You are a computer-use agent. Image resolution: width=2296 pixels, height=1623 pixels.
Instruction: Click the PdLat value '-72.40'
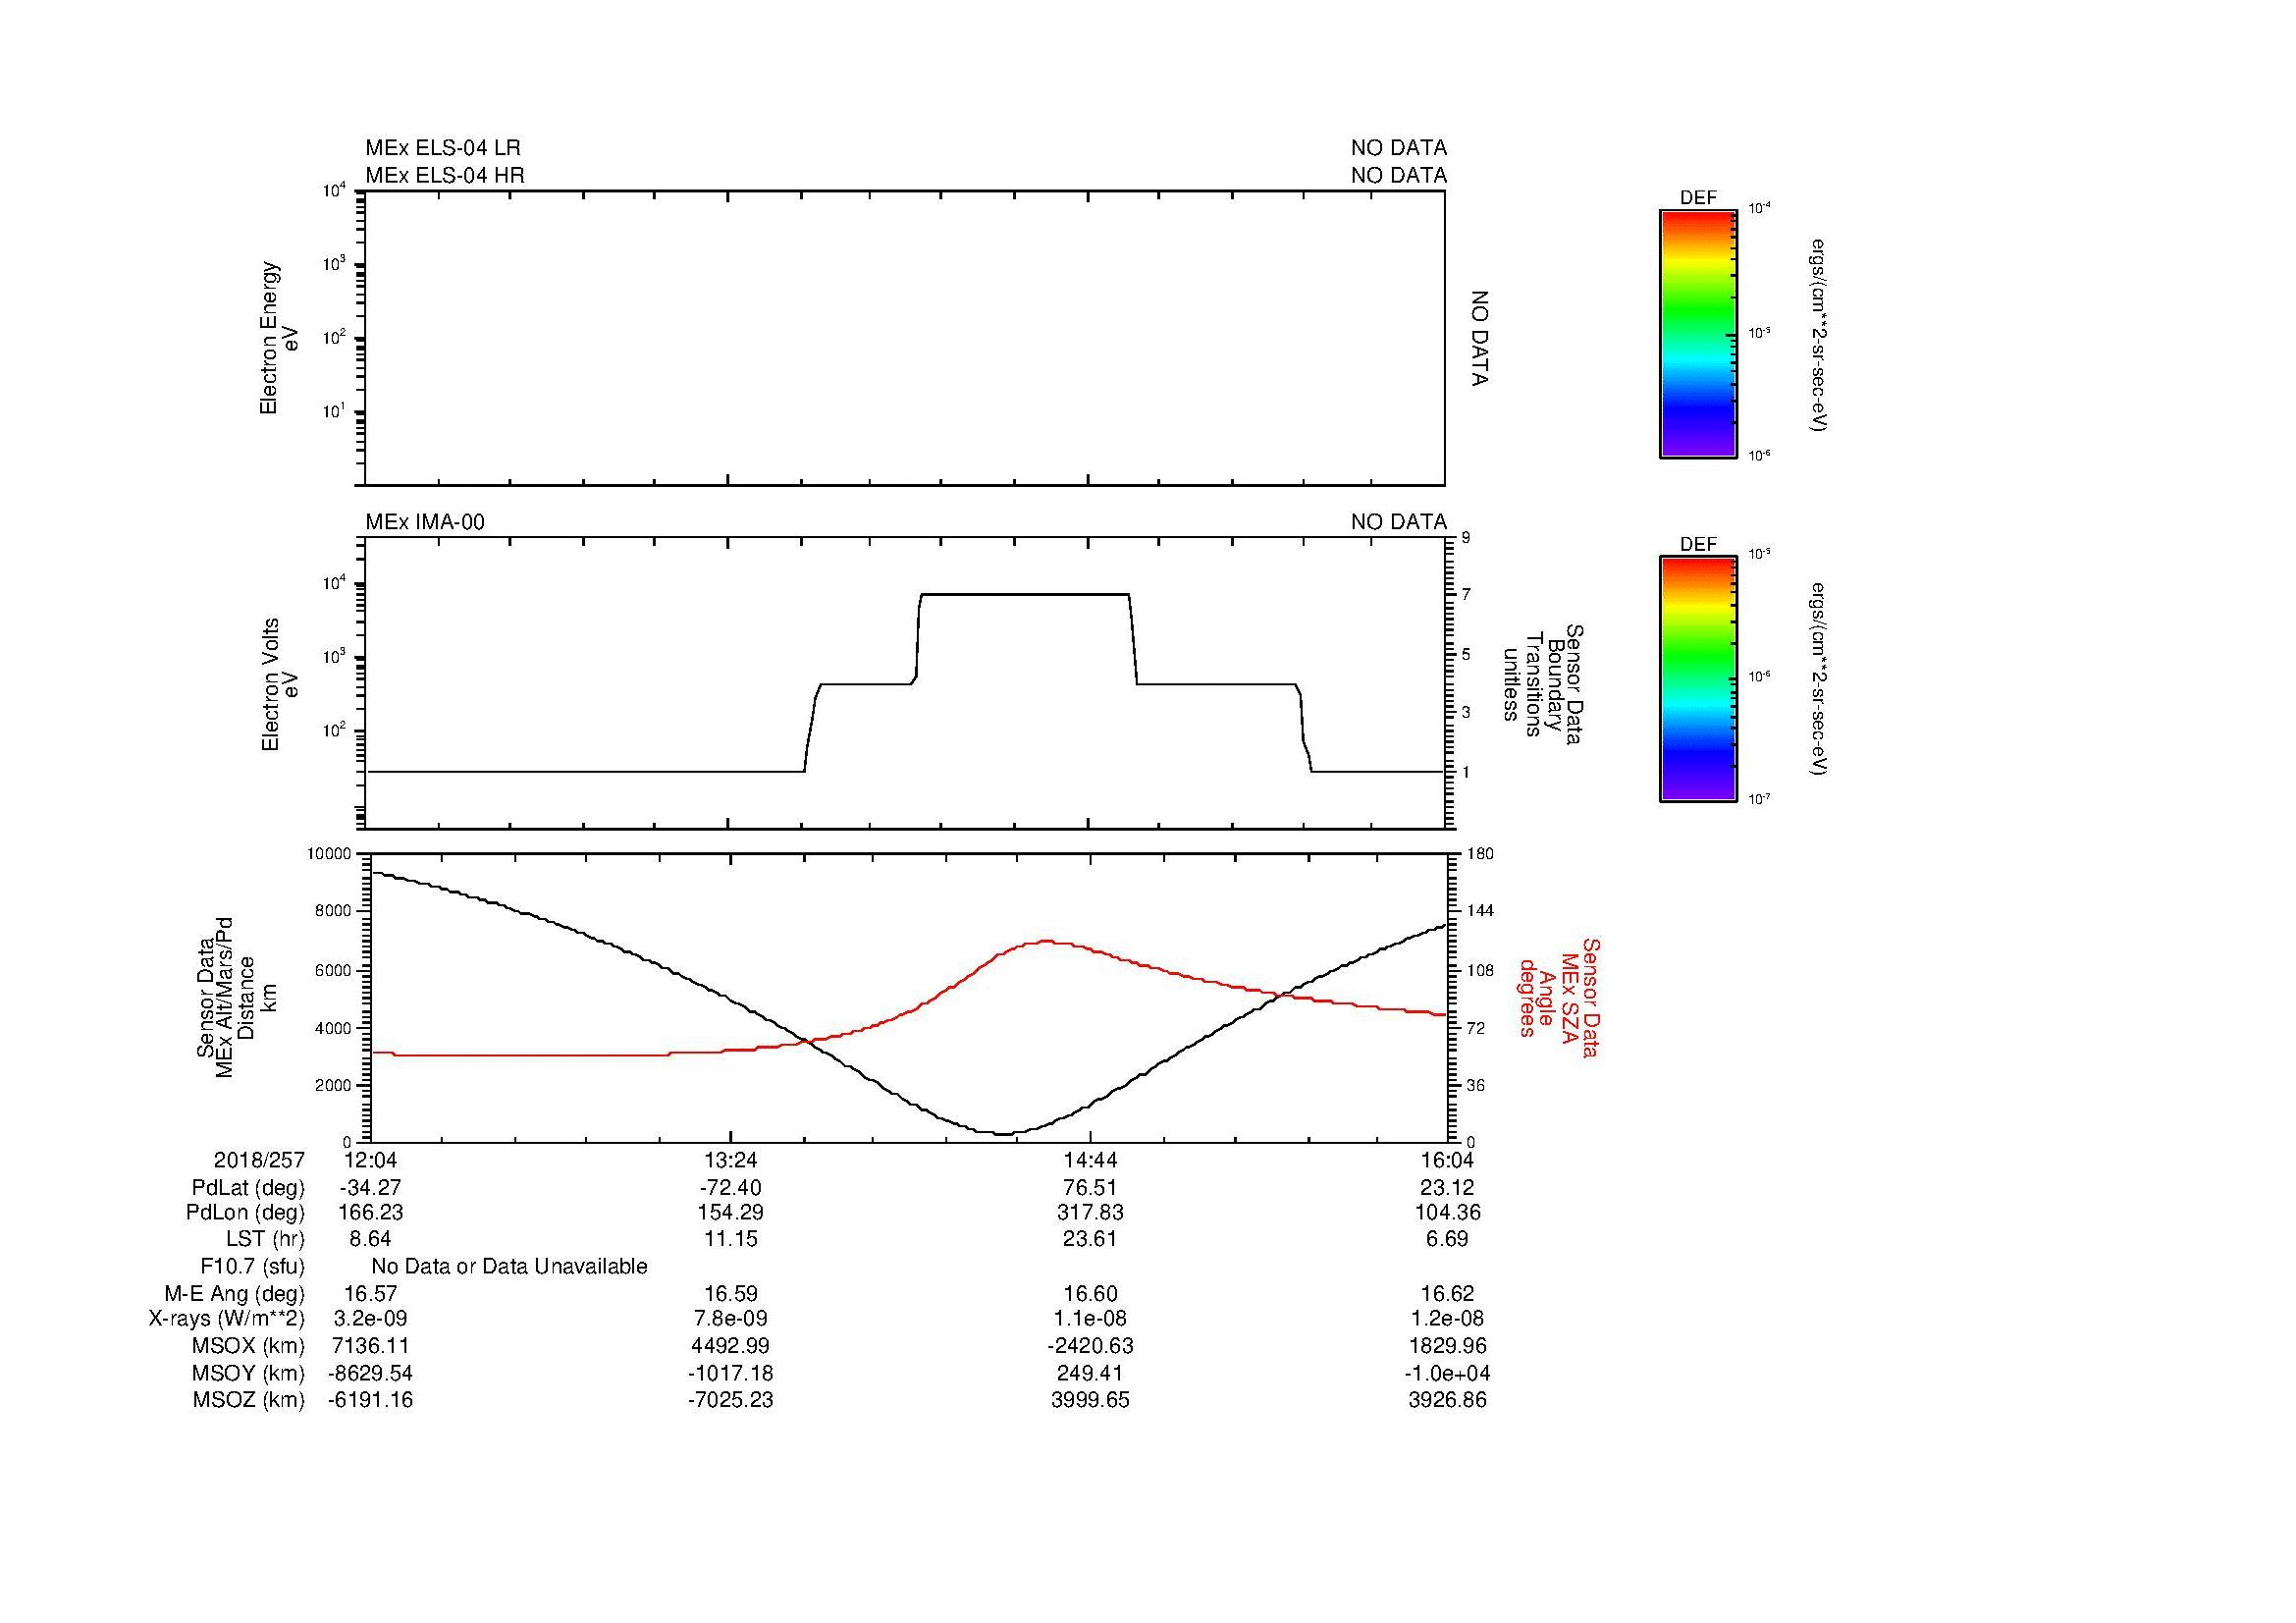pos(731,1188)
